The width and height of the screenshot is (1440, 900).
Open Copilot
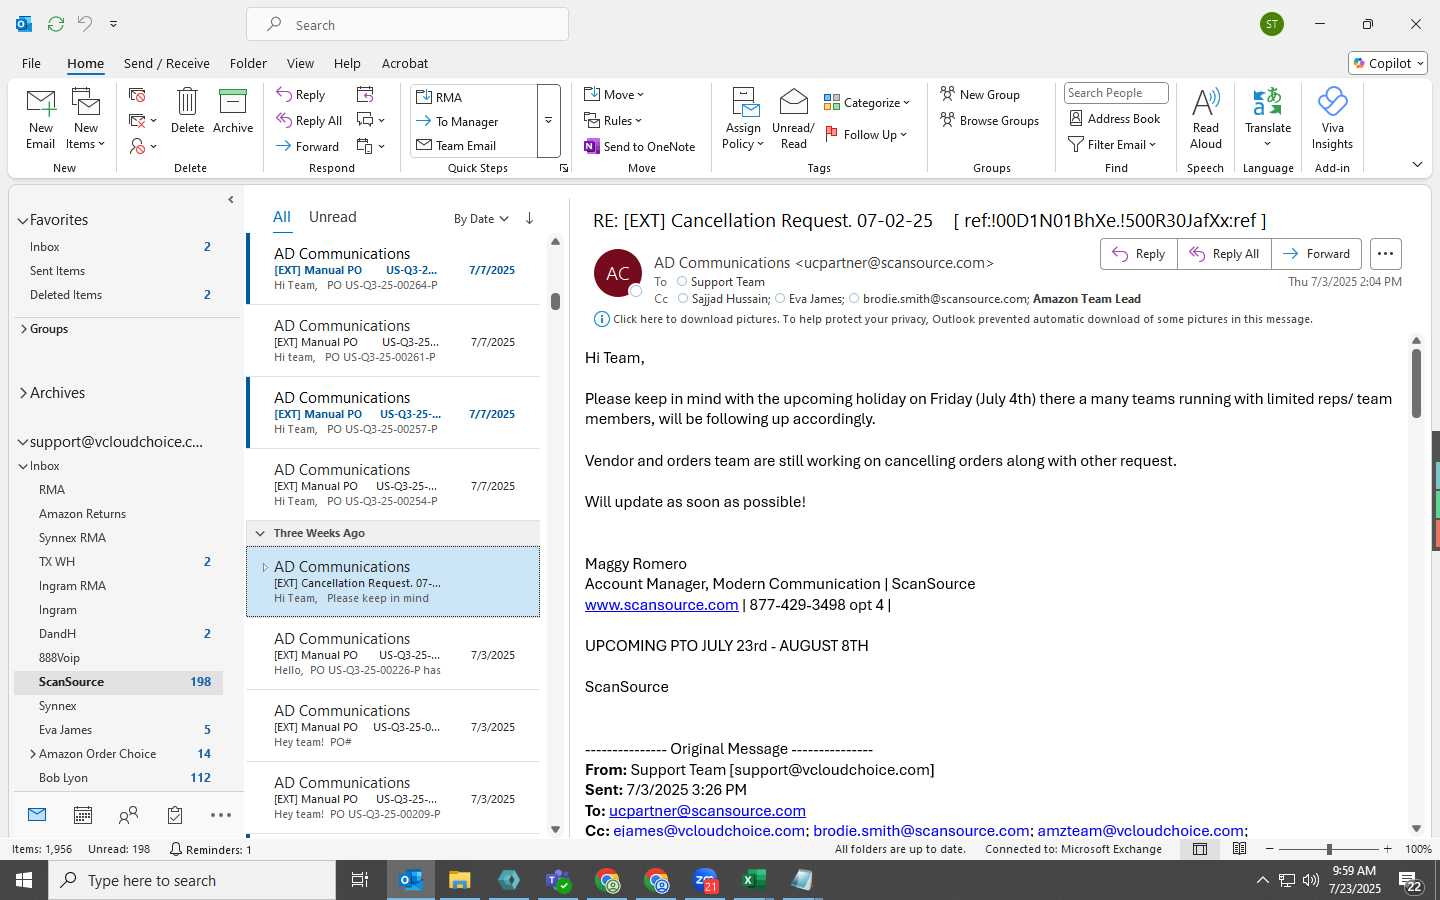pyautogui.click(x=1388, y=63)
